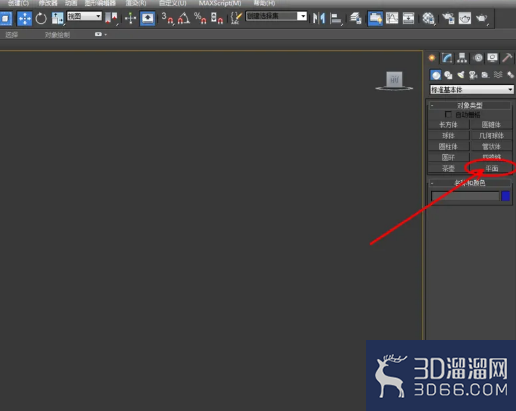The image size is (516, 411).
Task: Click the 圆柱体 button
Action: coord(448,146)
